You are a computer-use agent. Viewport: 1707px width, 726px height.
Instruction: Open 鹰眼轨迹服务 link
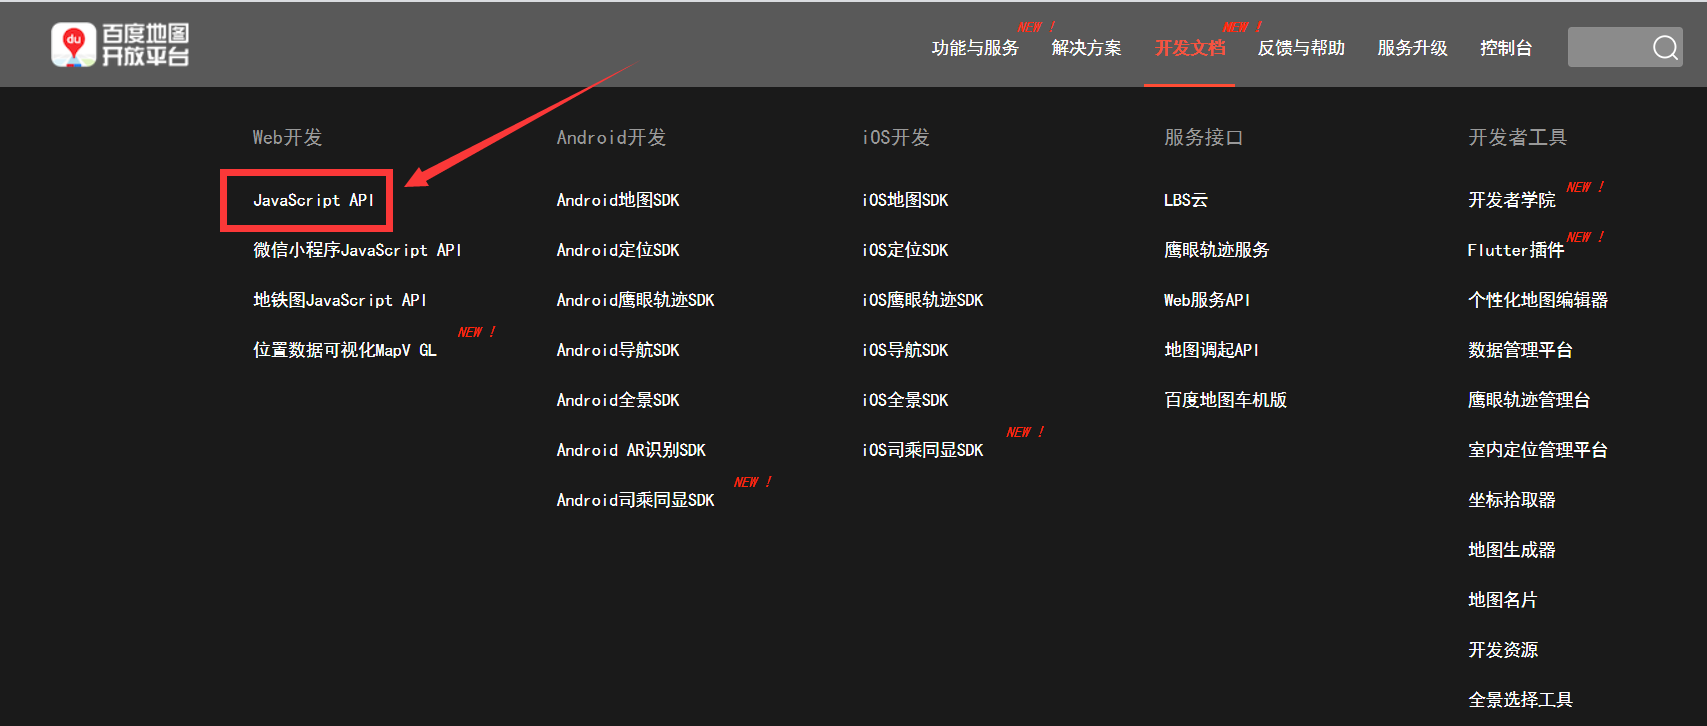pyautogui.click(x=1217, y=250)
